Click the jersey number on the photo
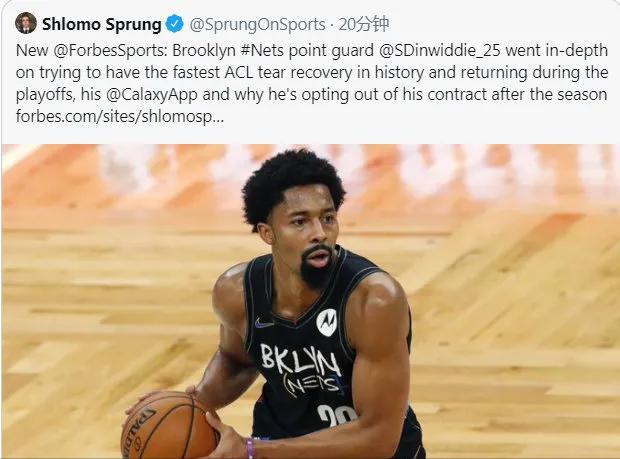 coord(337,416)
